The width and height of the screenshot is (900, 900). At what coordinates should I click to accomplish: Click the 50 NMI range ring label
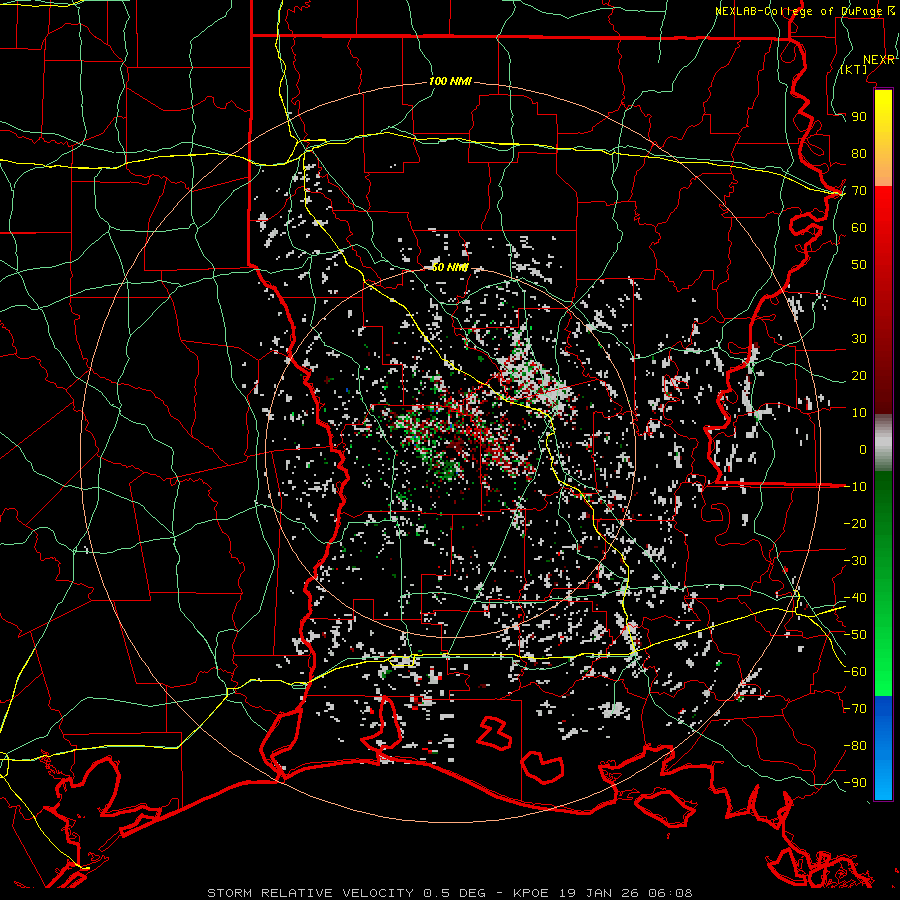[x=450, y=267]
